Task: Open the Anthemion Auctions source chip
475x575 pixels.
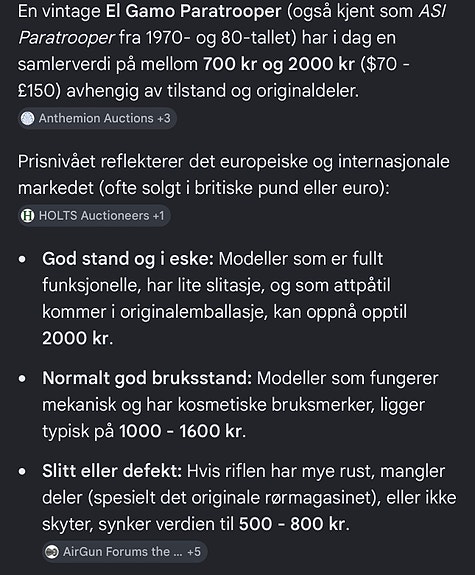Action: pos(97,118)
